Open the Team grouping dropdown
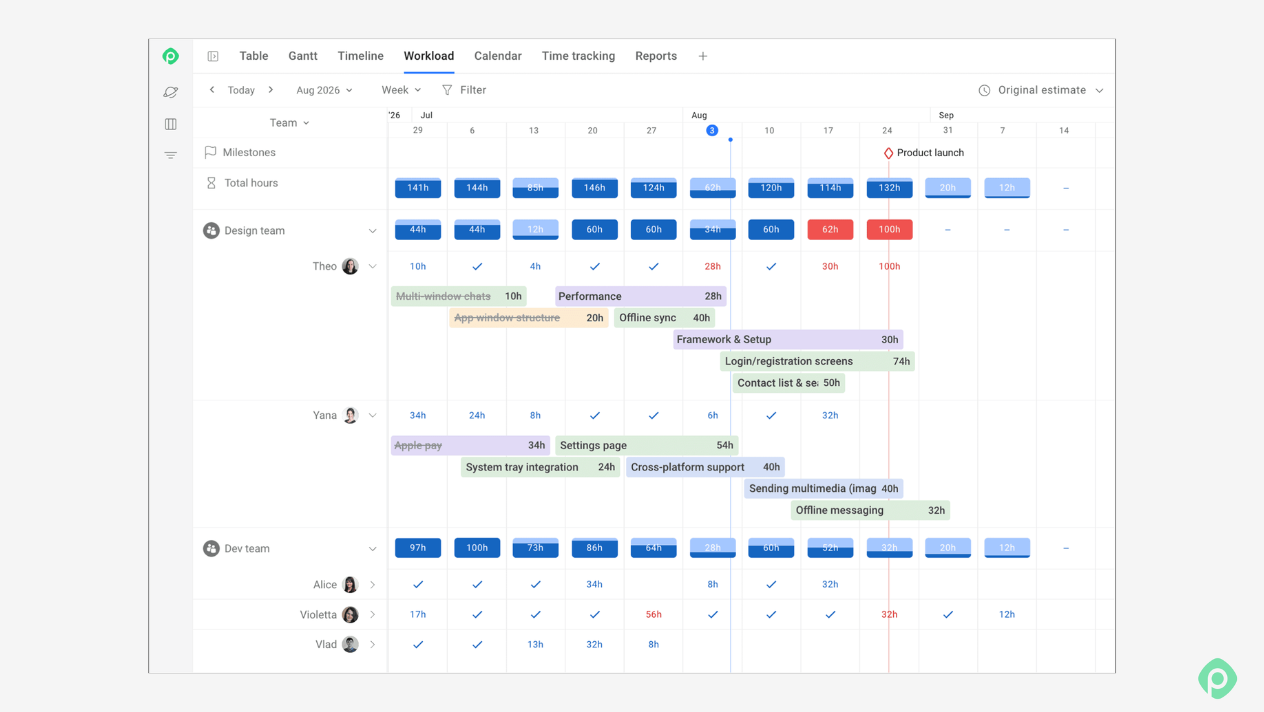The width and height of the screenshot is (1264, 712). click(x=289, y=123)
